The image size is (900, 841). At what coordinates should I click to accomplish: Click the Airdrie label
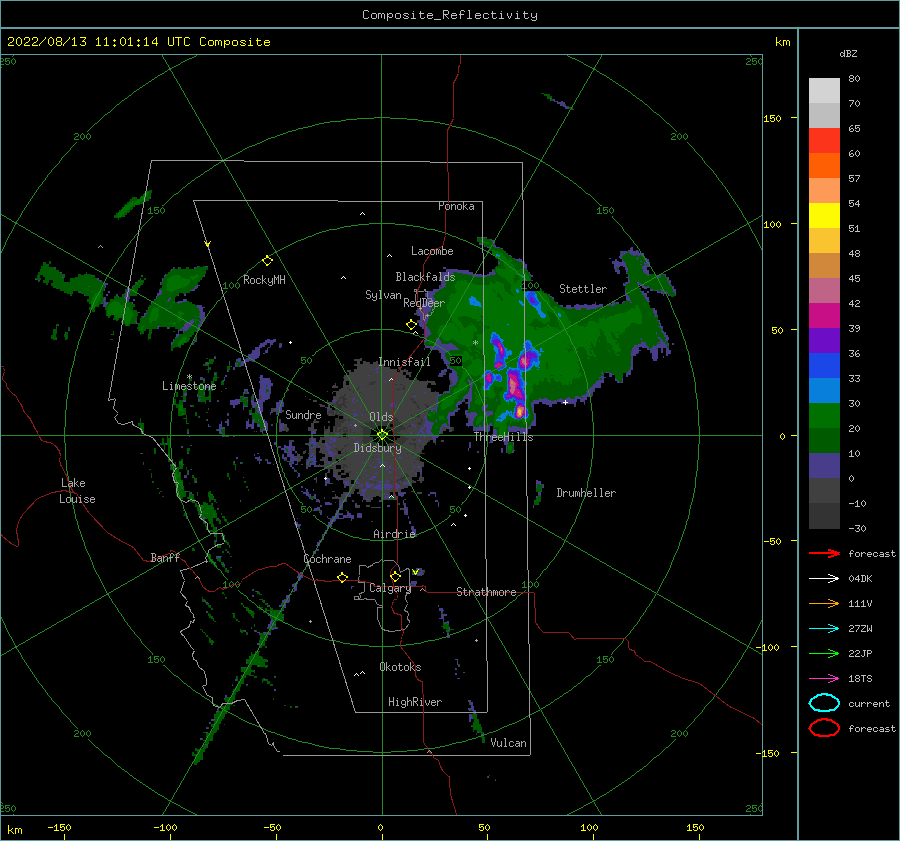[394, 534]
